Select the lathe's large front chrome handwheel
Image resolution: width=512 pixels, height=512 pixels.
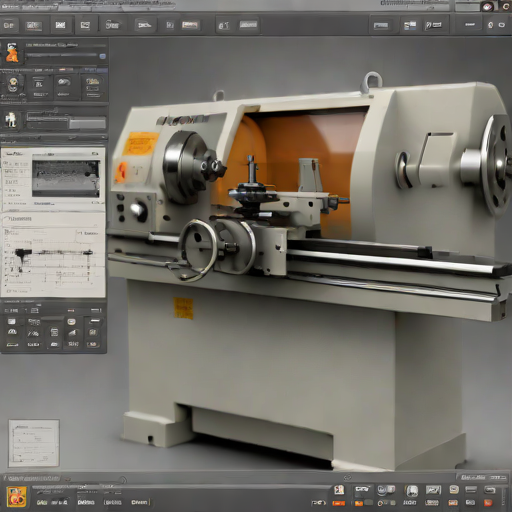click(x=198, y=249)
